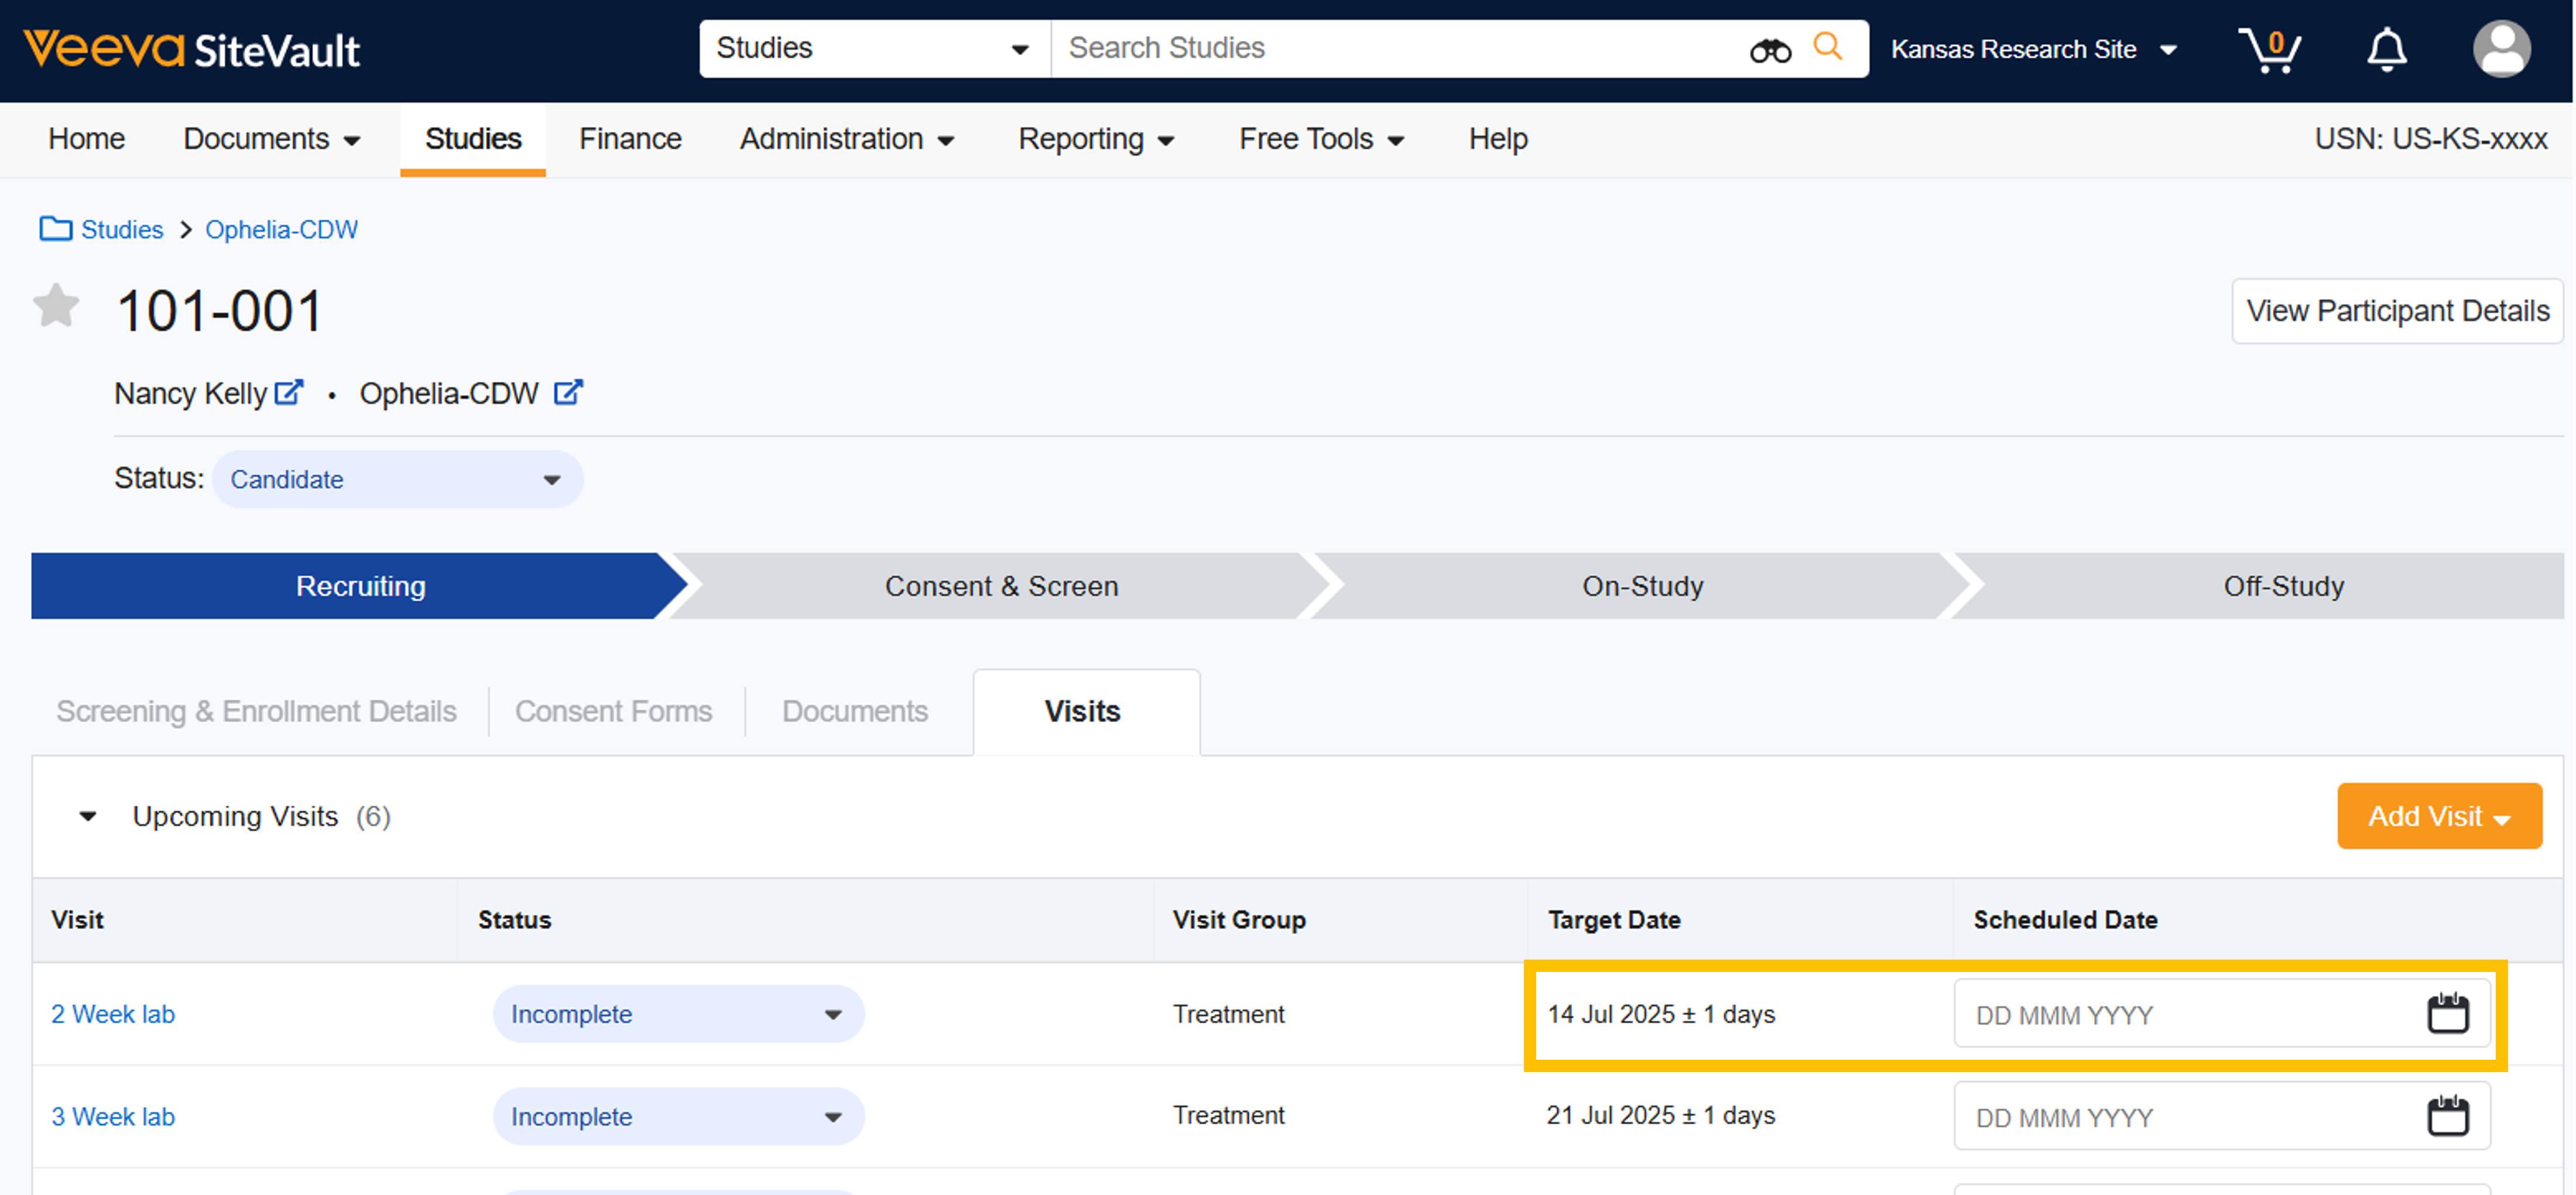Viewport: 2576px width, 1195px height.
Task: Open the user profile avatar
Action: (x=2501, y=49)
